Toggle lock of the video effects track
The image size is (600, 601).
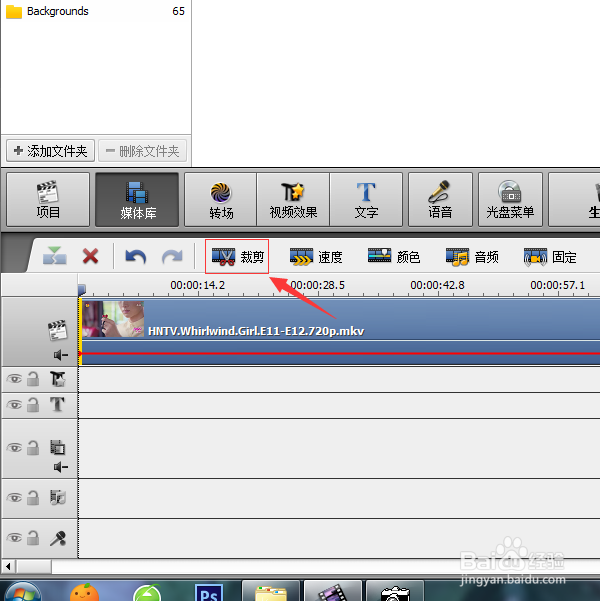click(33, 379)
